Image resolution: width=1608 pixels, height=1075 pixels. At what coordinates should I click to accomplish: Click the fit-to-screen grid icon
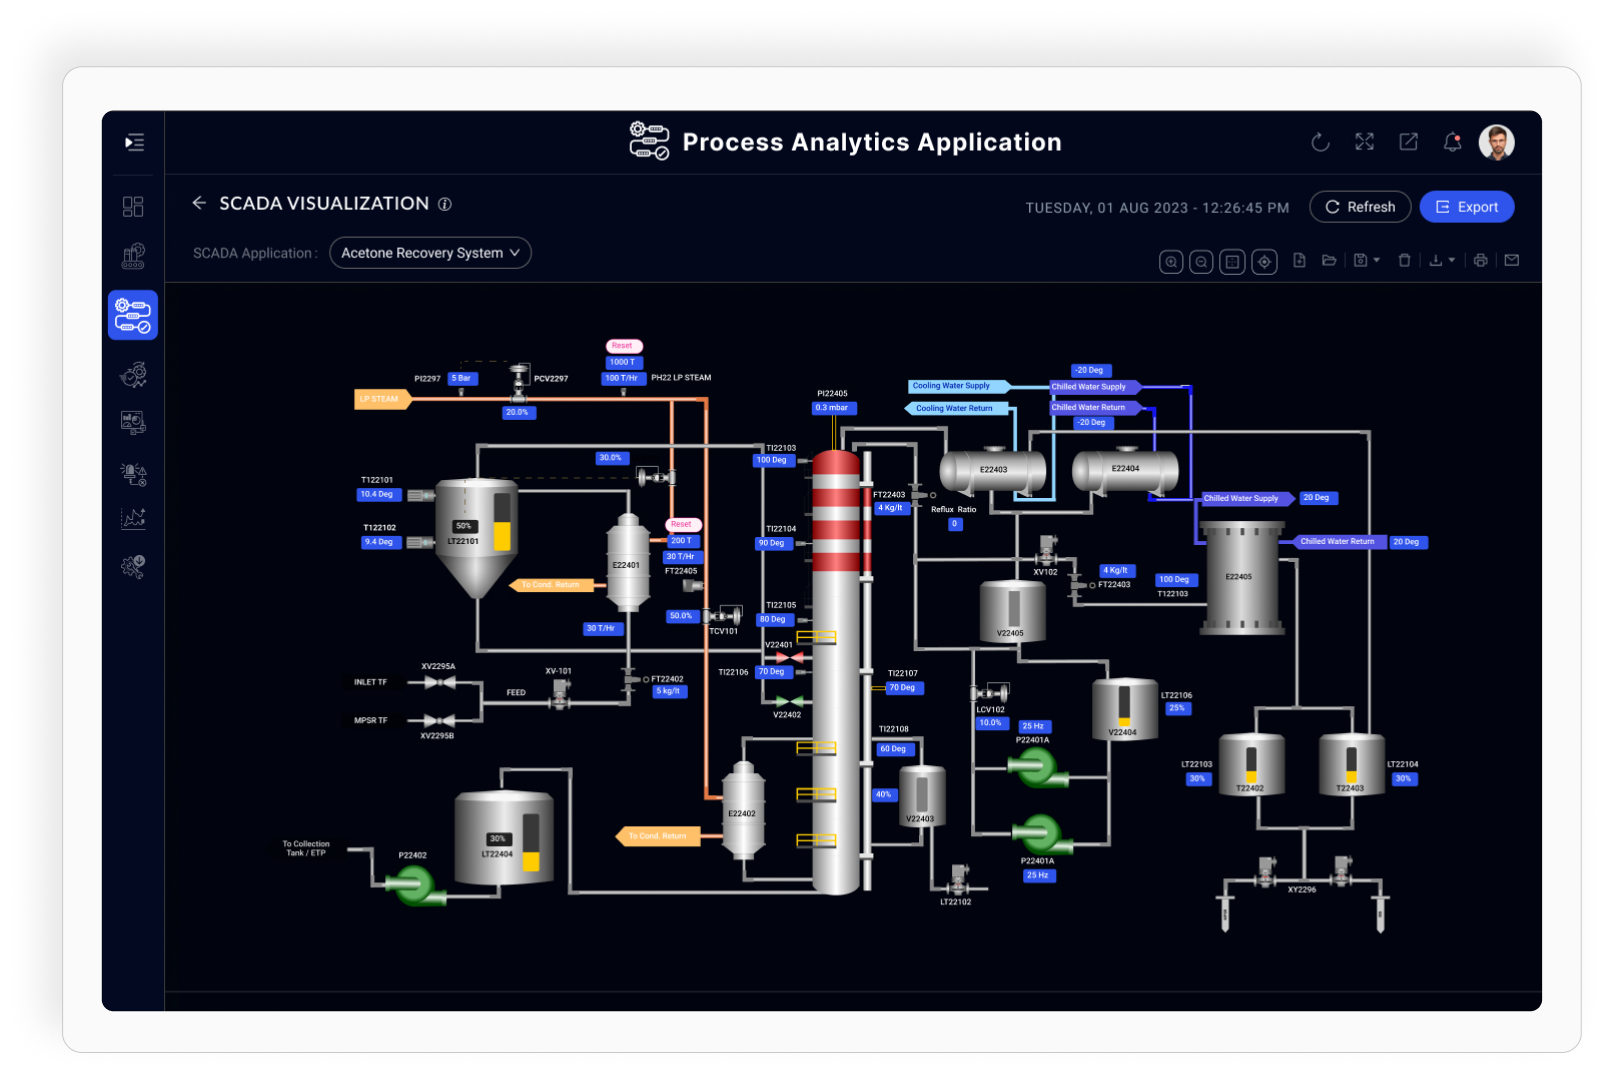pyautogui.click(x=1232, y=262)
